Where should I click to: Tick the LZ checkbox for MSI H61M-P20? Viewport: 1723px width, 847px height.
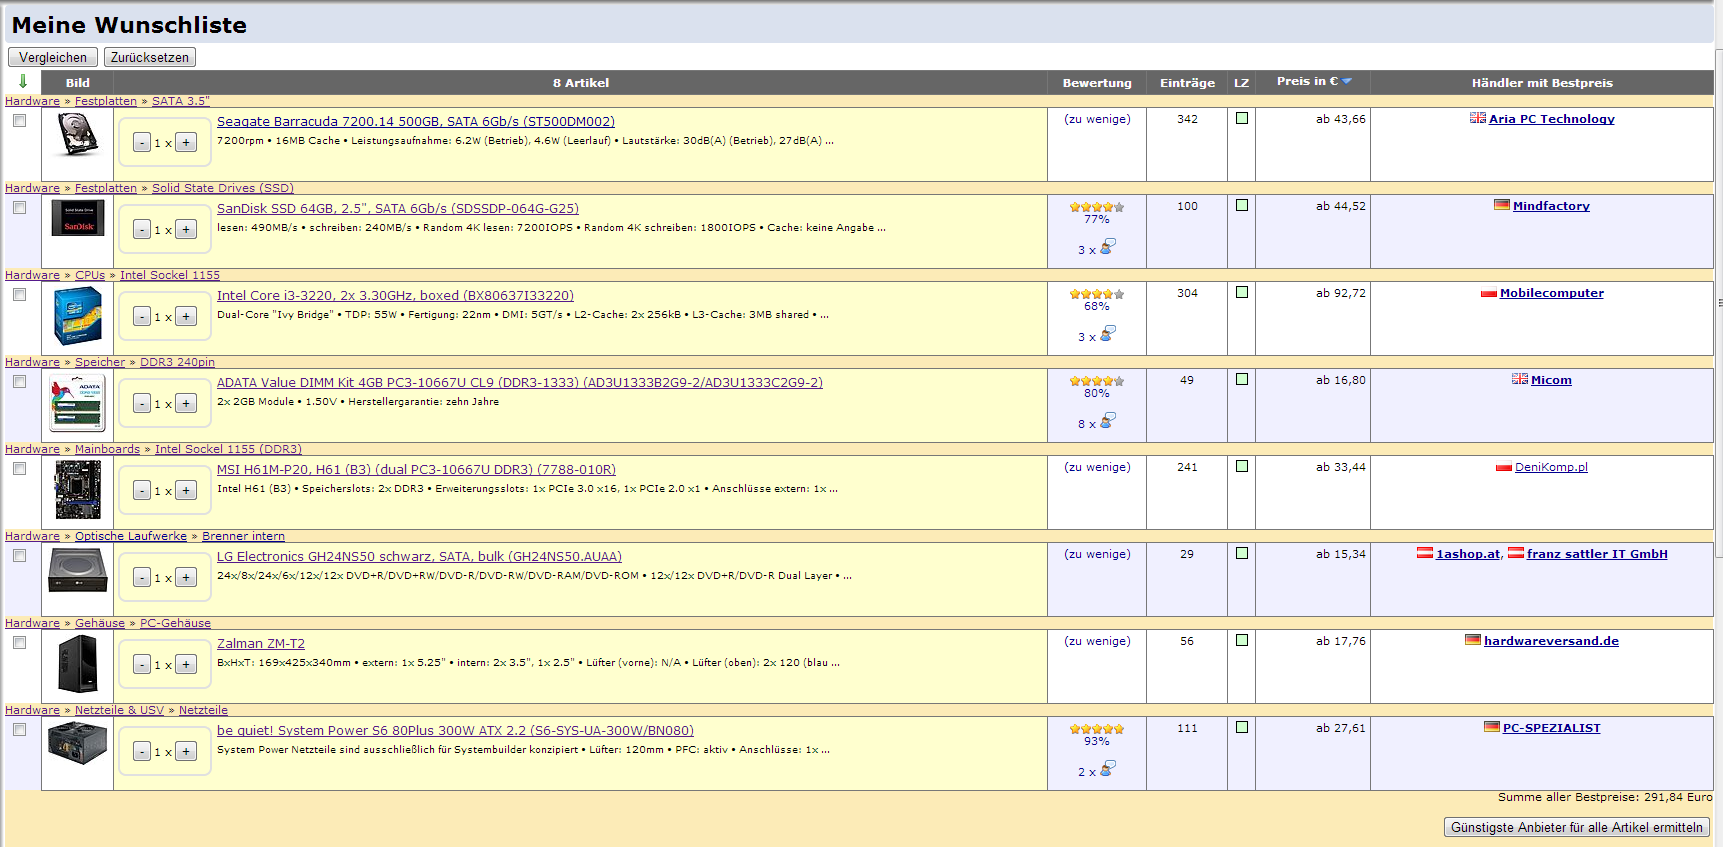point(1242,466)
